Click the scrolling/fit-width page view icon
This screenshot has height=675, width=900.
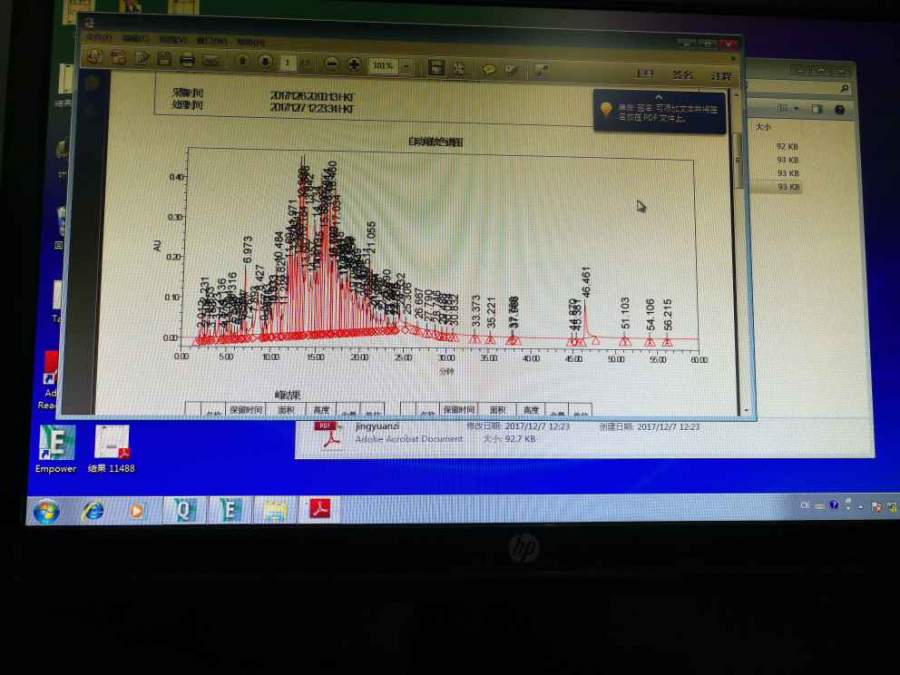click(436, 67)
